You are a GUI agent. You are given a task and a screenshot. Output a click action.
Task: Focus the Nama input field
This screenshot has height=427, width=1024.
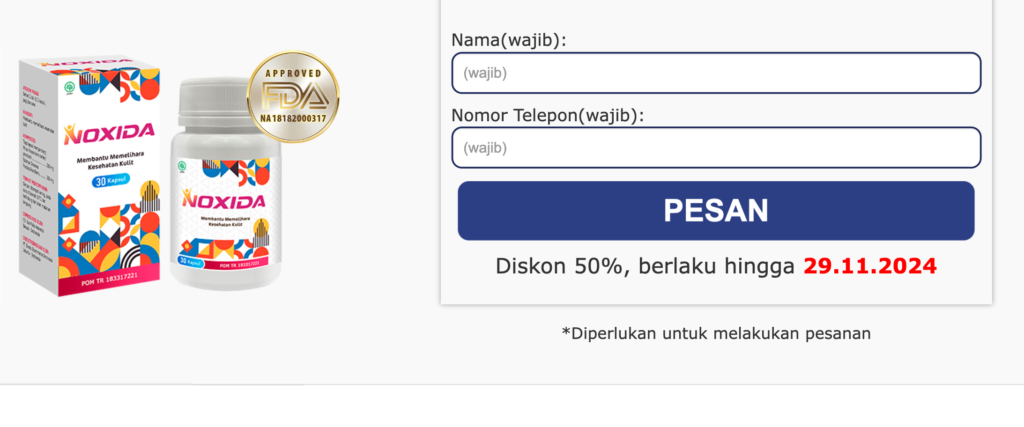(x=715, y=73)
